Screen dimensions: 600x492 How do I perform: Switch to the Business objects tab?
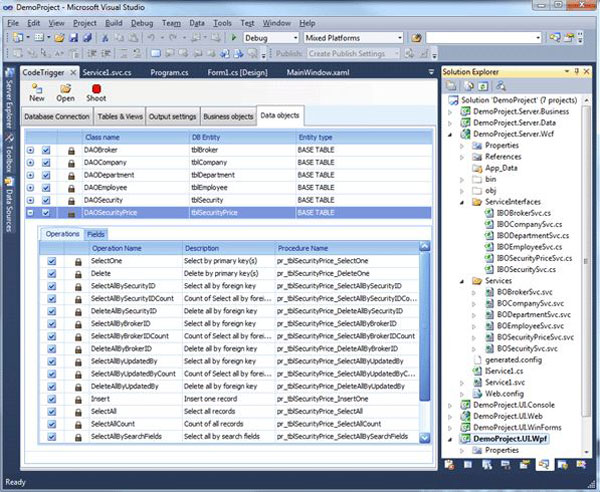228,117
